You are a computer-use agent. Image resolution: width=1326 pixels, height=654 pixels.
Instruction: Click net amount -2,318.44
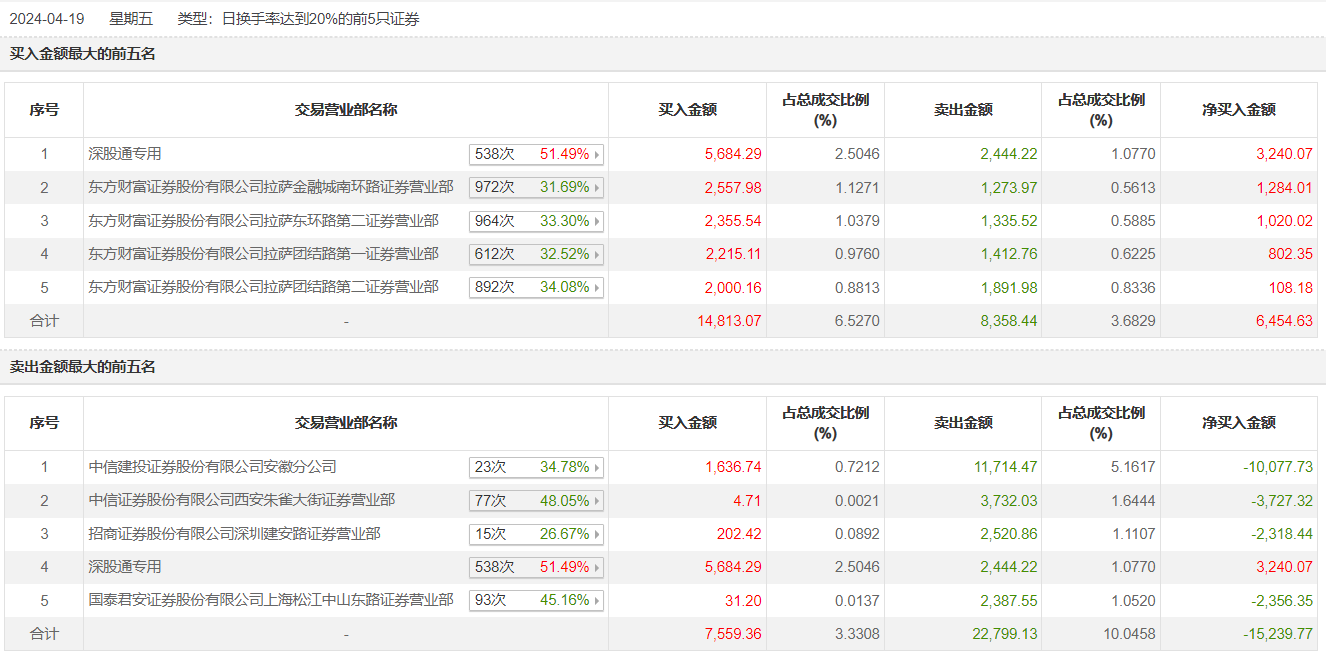(x=1281, y=534)
